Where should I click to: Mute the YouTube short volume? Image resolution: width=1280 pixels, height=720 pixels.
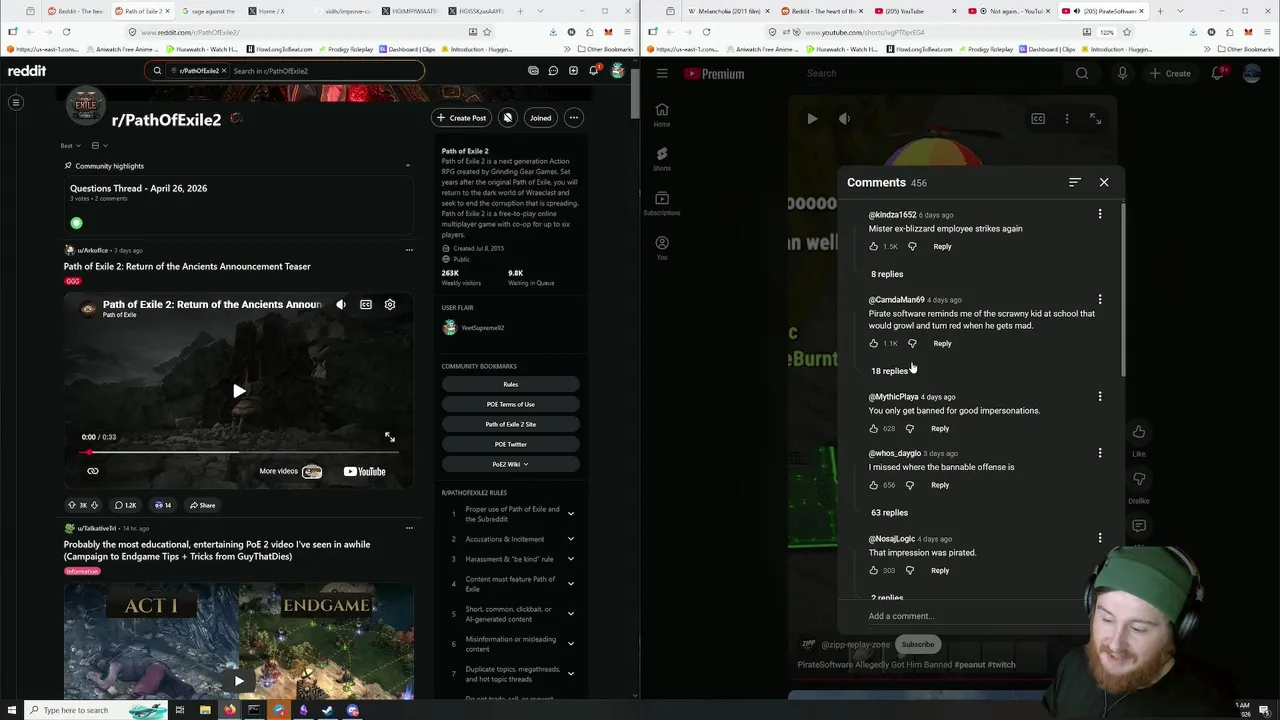pyautogui.click(x=844, y=118)
